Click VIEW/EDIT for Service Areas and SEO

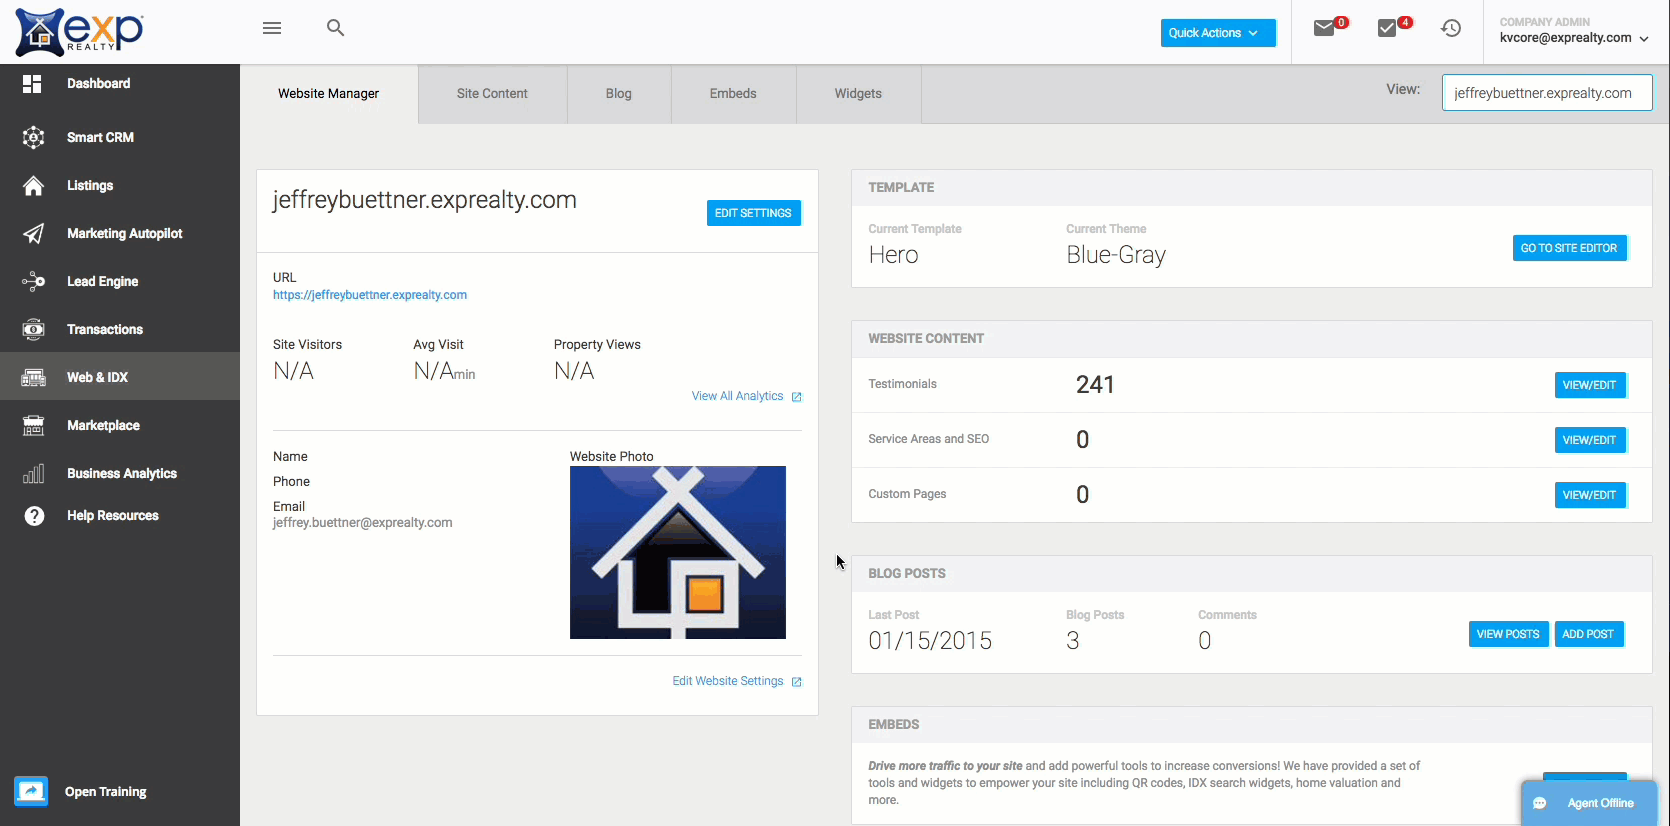(x=1589, y=440)
